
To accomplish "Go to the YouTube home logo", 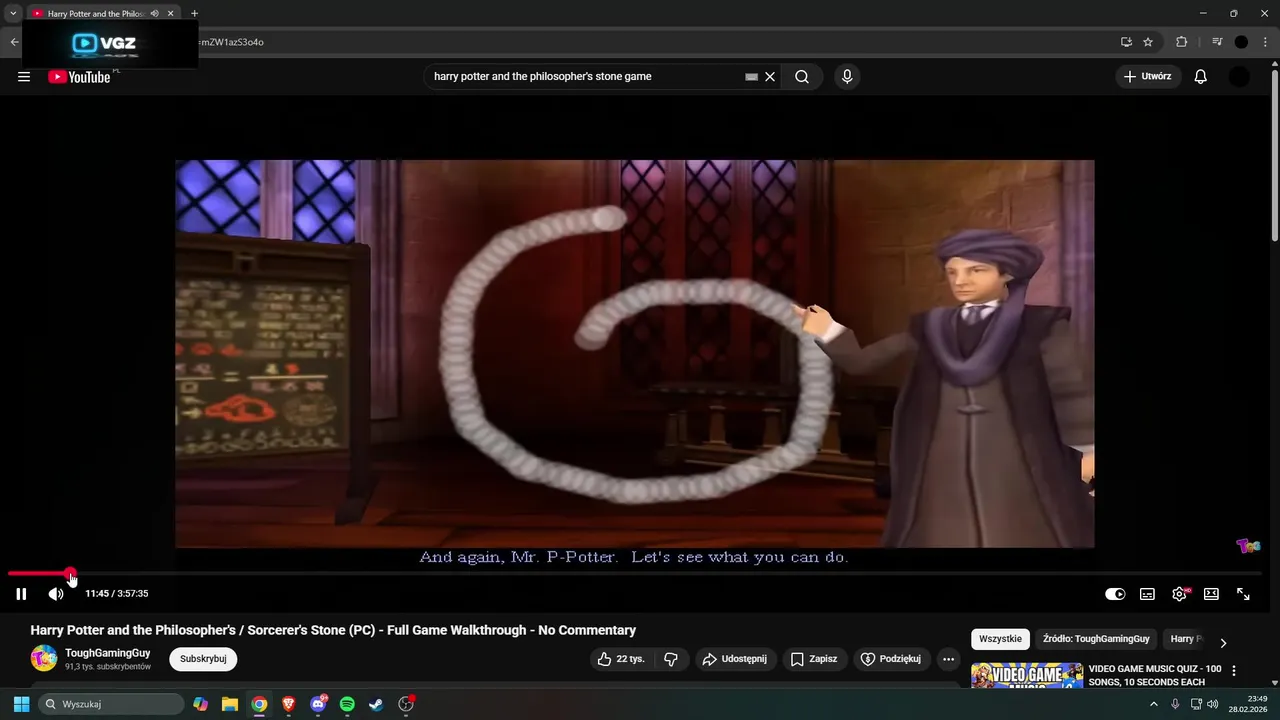I will [x=79, y=77].
